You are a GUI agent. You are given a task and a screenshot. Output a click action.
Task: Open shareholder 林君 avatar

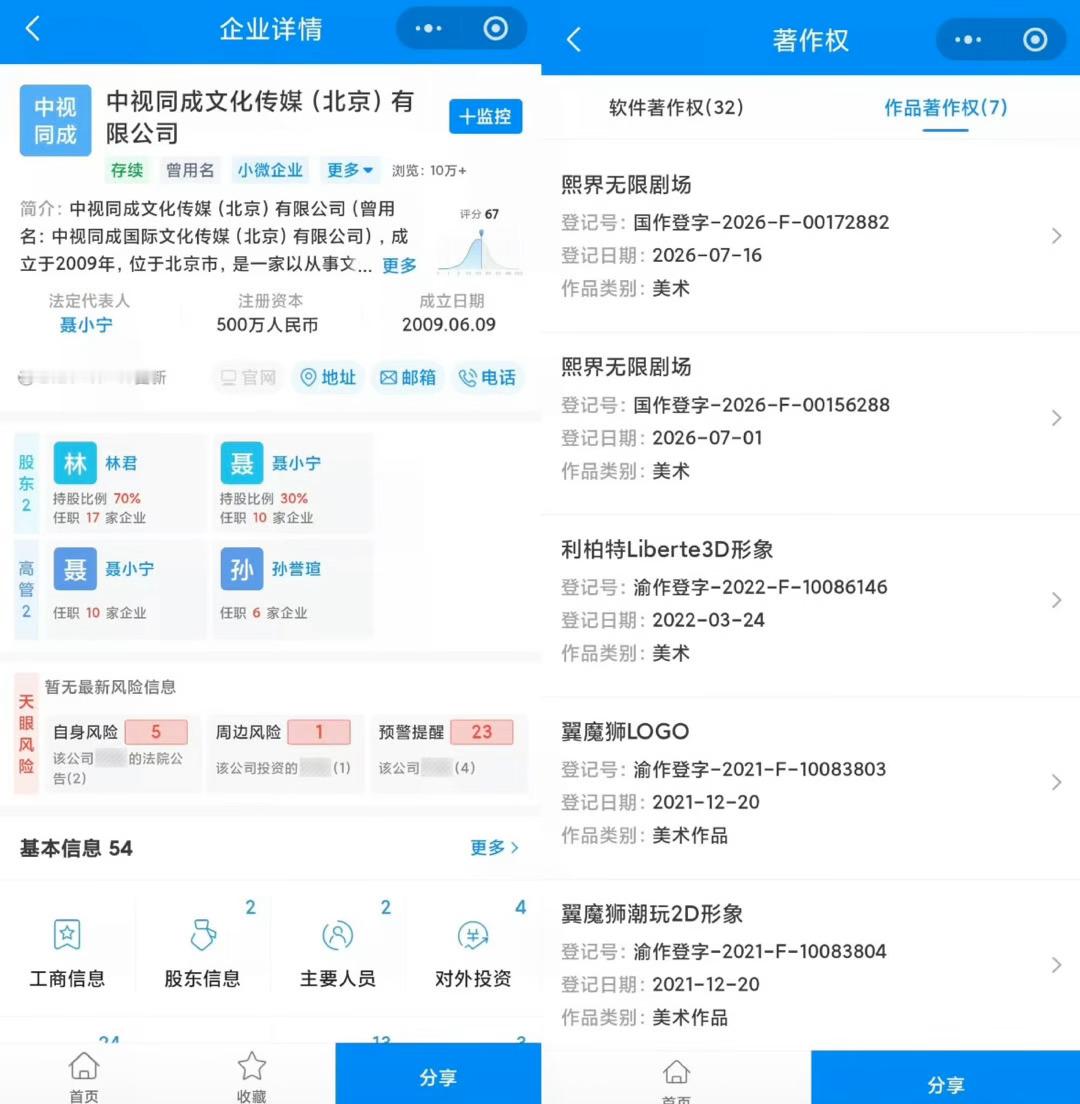[x=75, y=463]
